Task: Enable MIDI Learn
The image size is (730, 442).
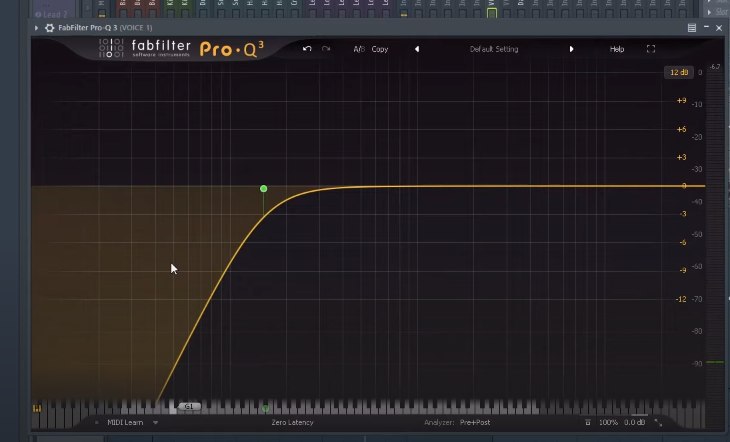Action: tap(125, 422)
